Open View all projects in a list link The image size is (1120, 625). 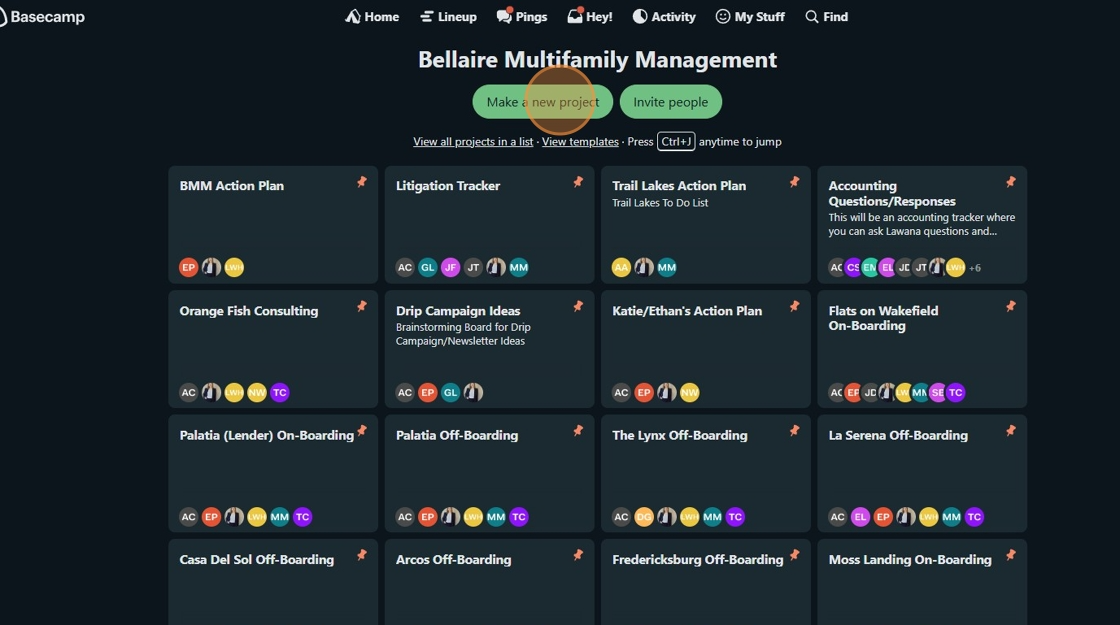pyautogui.click(x=473, y=141)
